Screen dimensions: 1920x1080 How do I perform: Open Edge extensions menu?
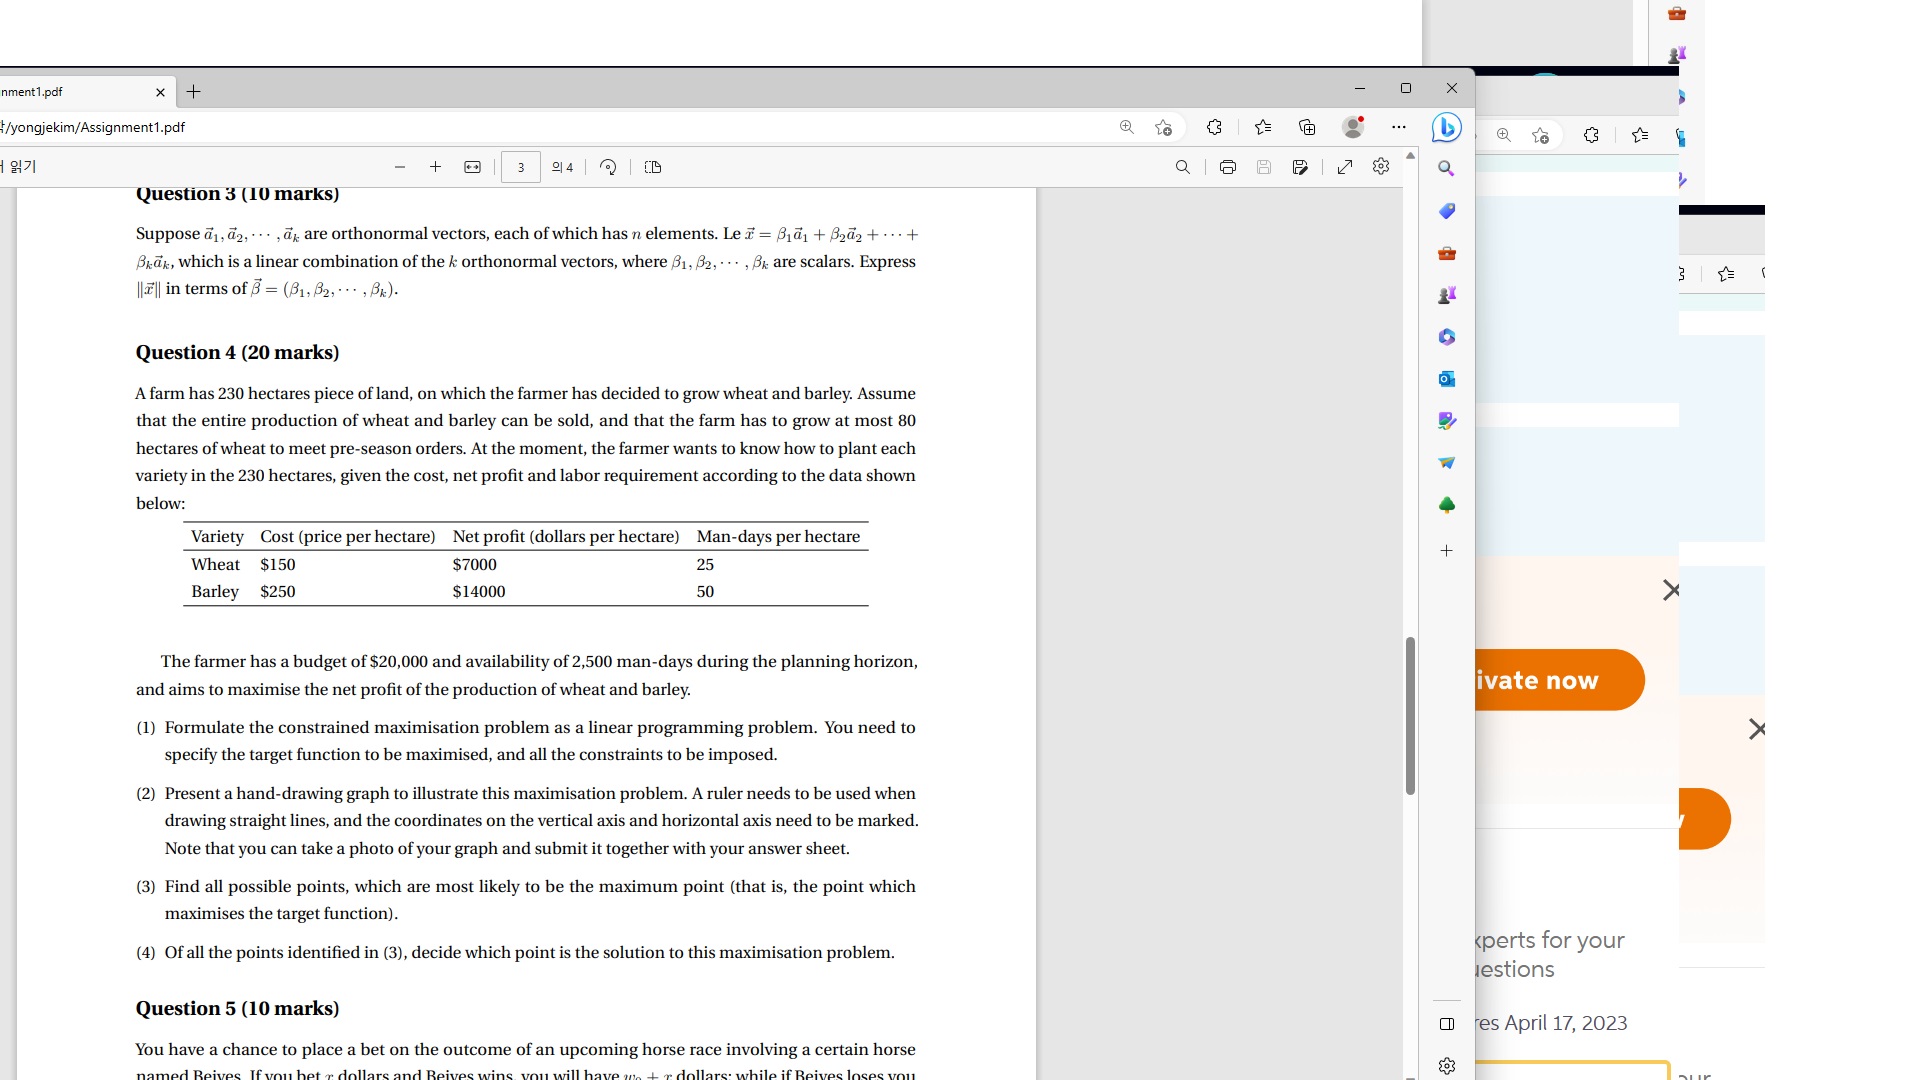[x=1213, y=127]
